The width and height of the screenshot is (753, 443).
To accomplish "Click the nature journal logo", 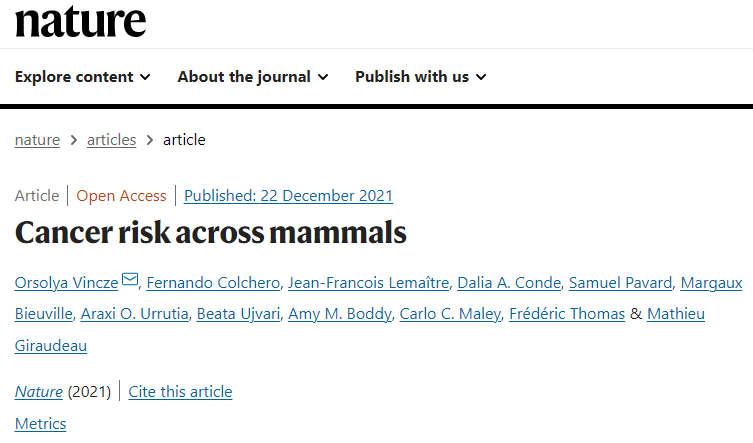I will (x=80, y=20).
